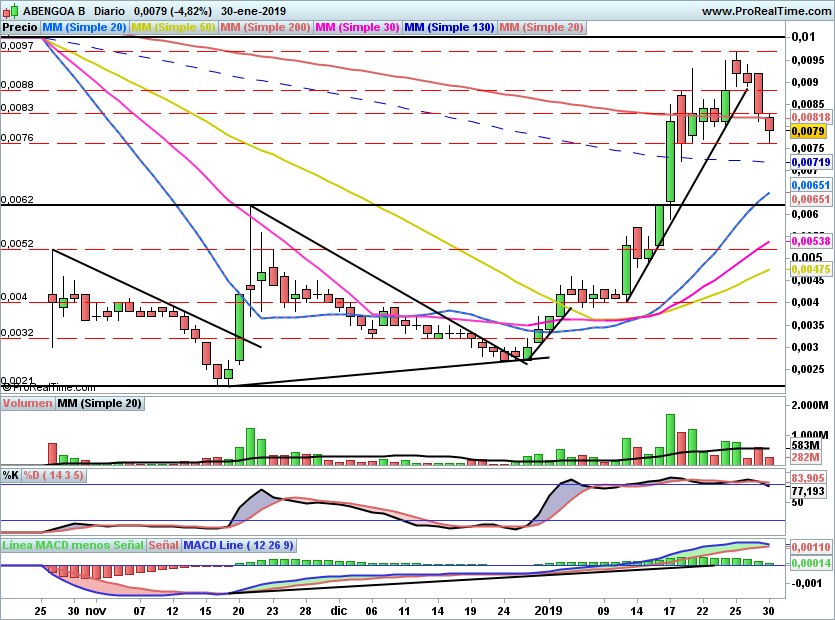Select the Señal label in MACD panel
The height and width of the screenshot is (620, 835).
(165, 545)
